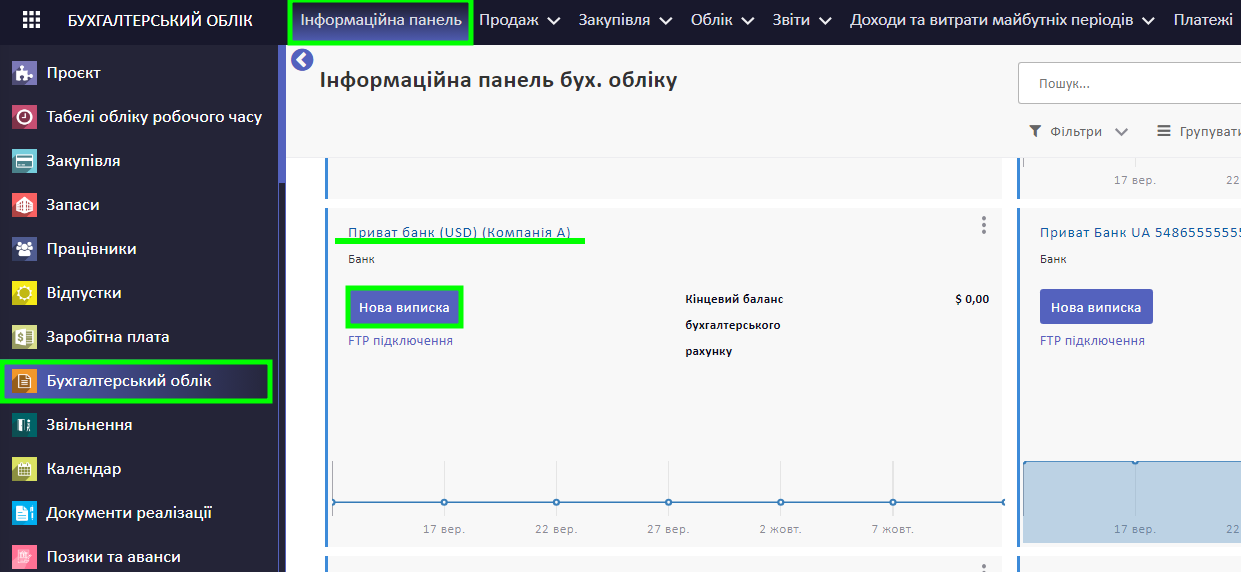
Task: Click the Працівники people icon
Action: tap(25, 249)
